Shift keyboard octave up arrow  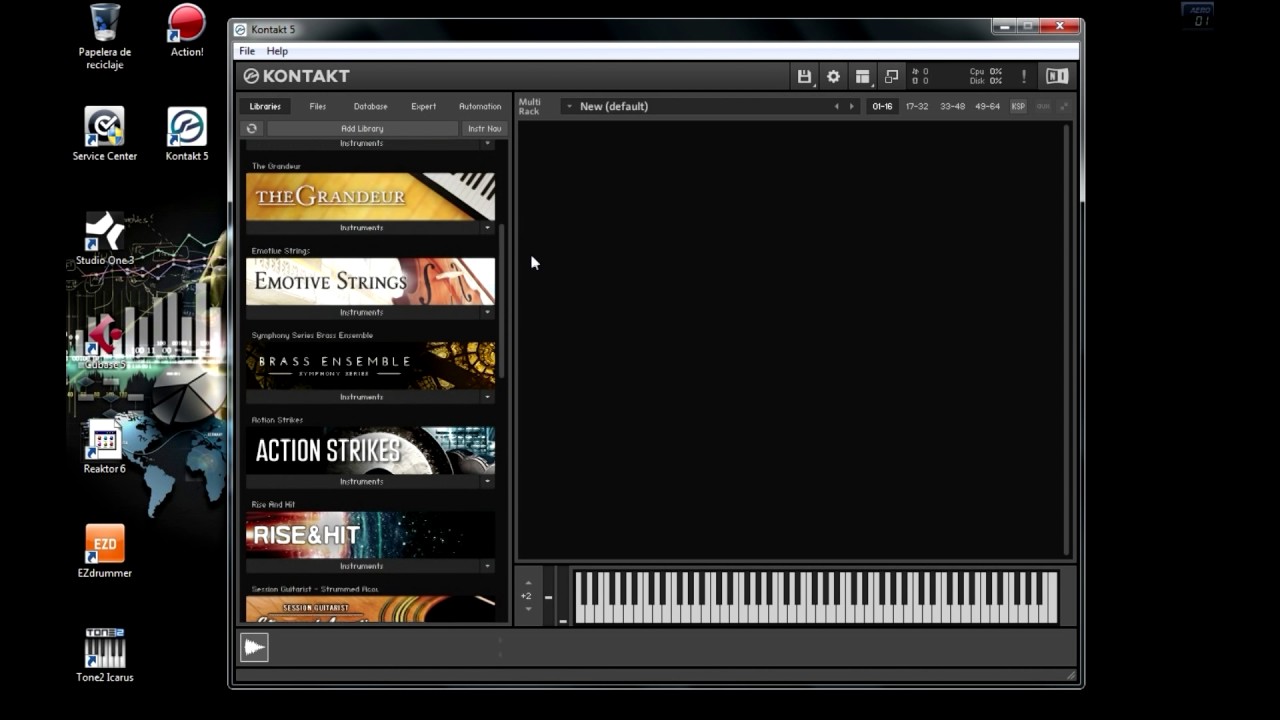pyautogui.click(x=528, y=583)
